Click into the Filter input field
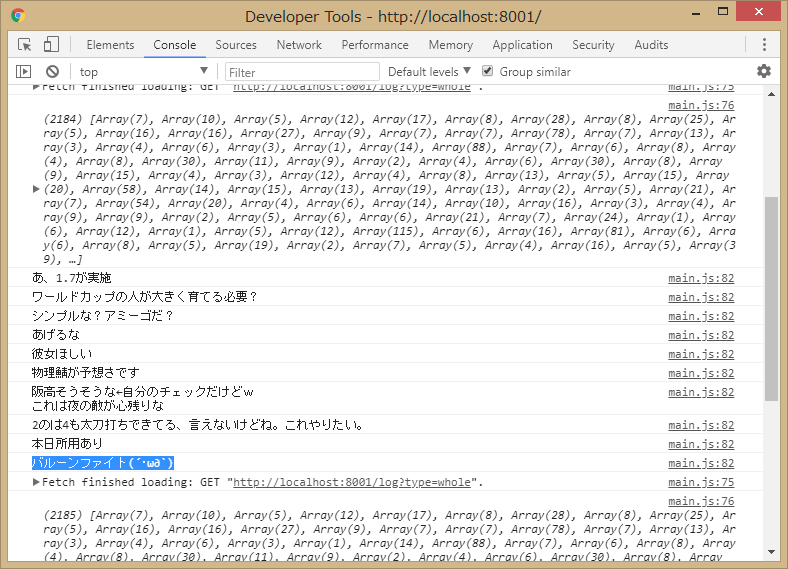 point(302,72)
